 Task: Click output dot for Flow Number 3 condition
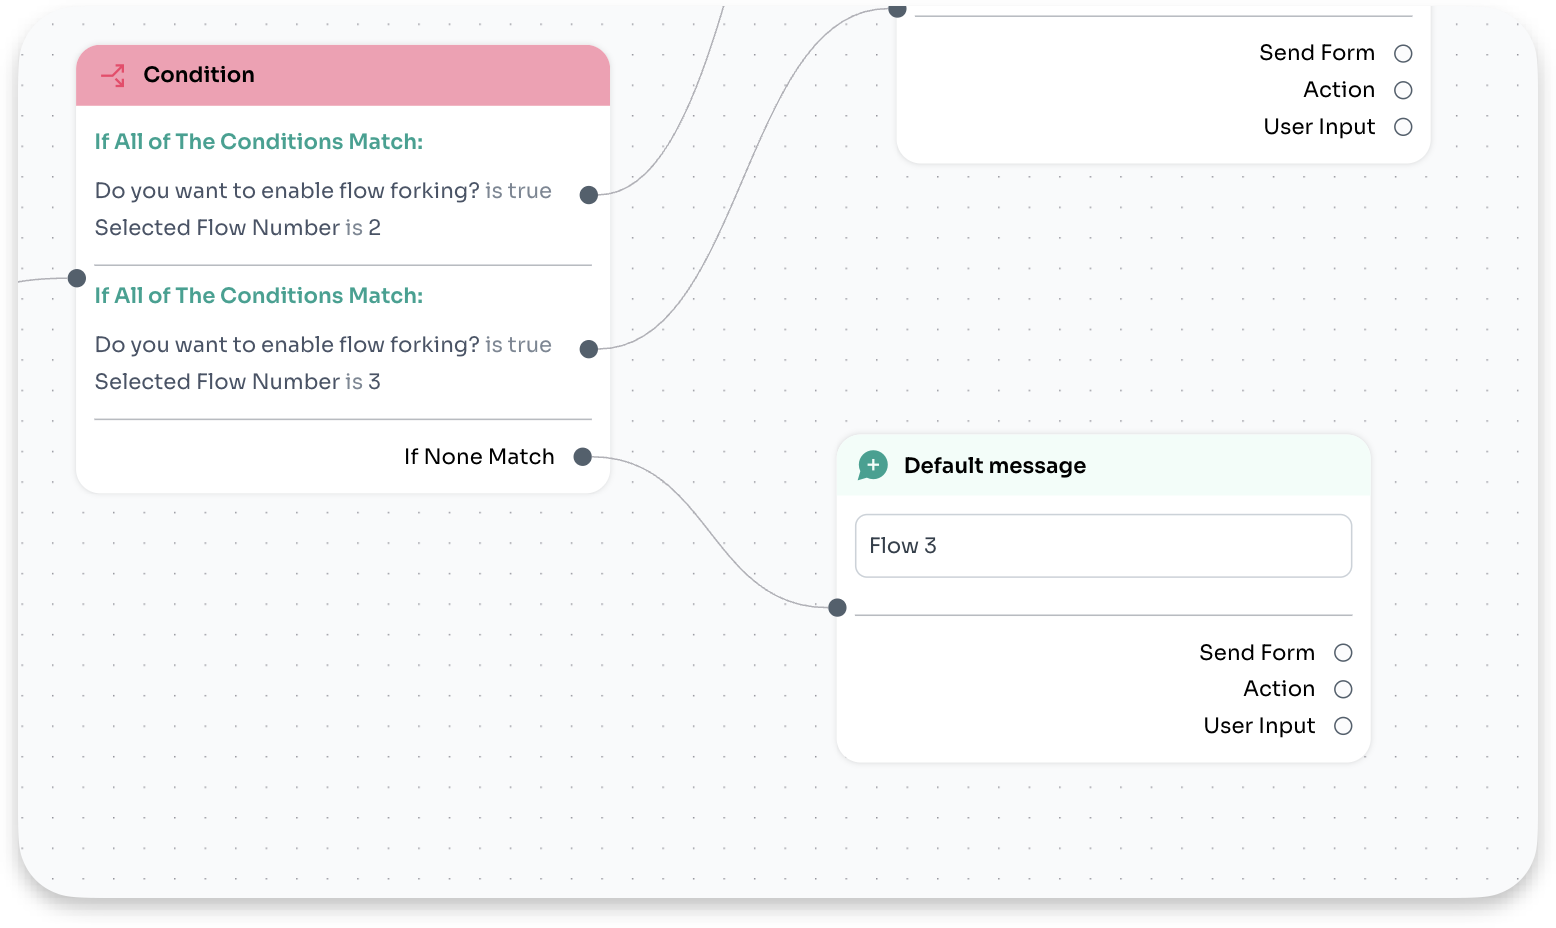(589, 349)
